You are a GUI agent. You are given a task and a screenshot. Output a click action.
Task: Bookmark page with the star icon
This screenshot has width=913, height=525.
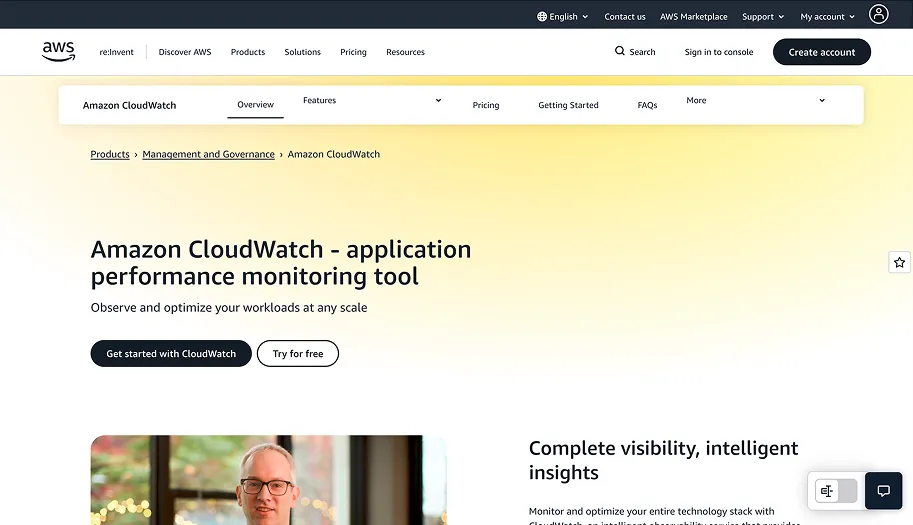tap(900, 262)
